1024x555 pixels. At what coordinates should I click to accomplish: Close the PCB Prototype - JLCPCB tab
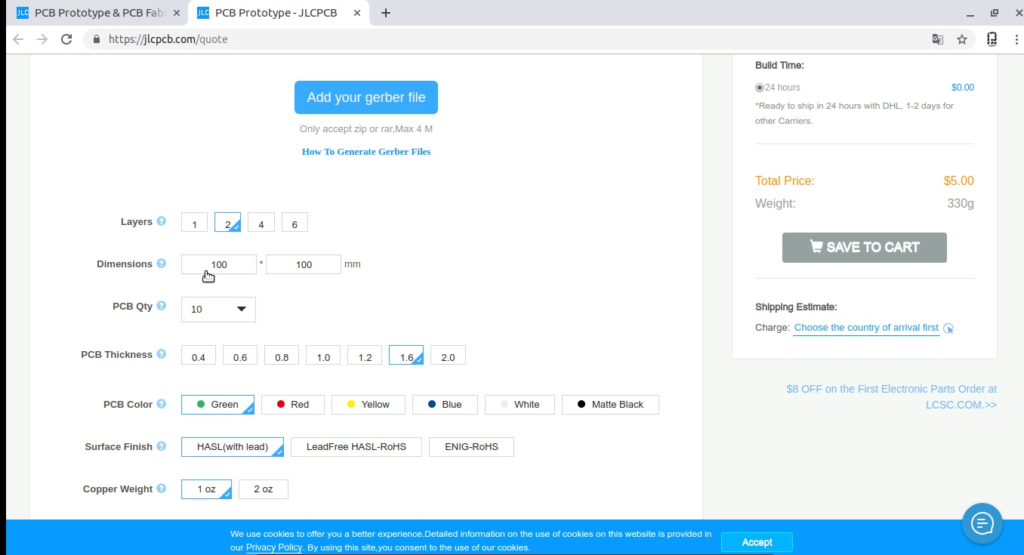357,13
